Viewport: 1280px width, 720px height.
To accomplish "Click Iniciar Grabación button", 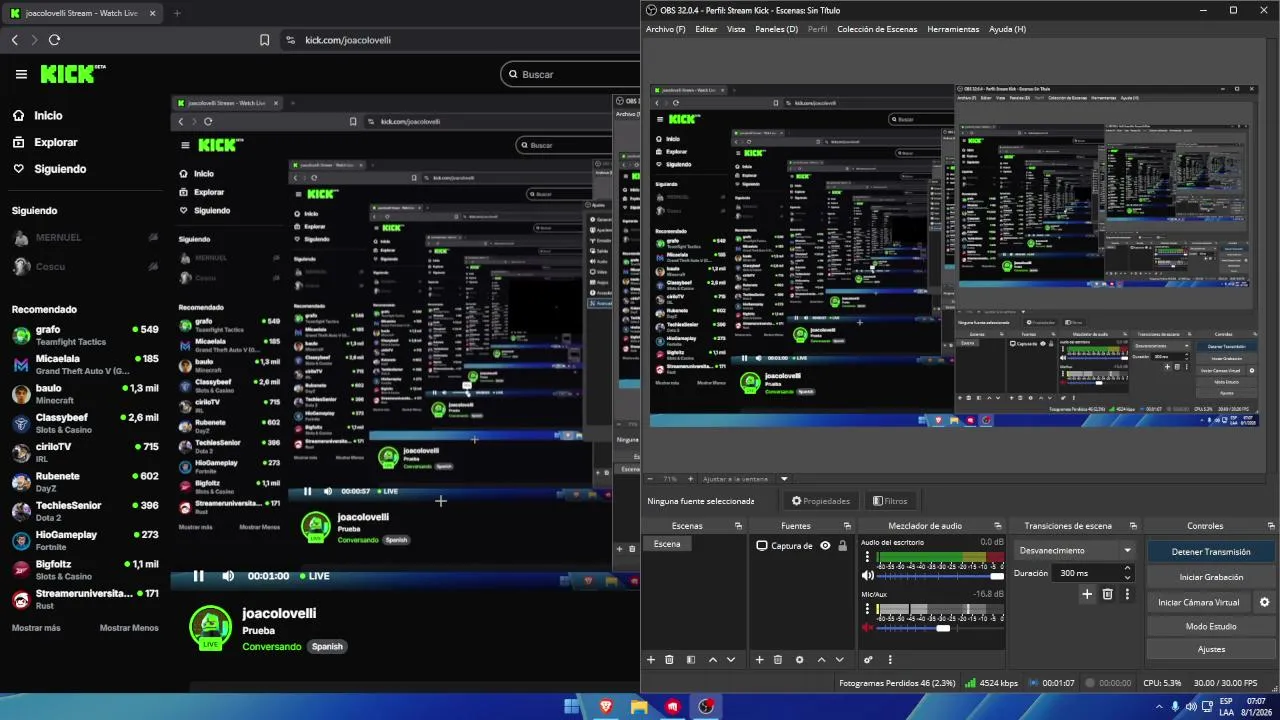I will pyautogui.click(x=1211, y=577).
